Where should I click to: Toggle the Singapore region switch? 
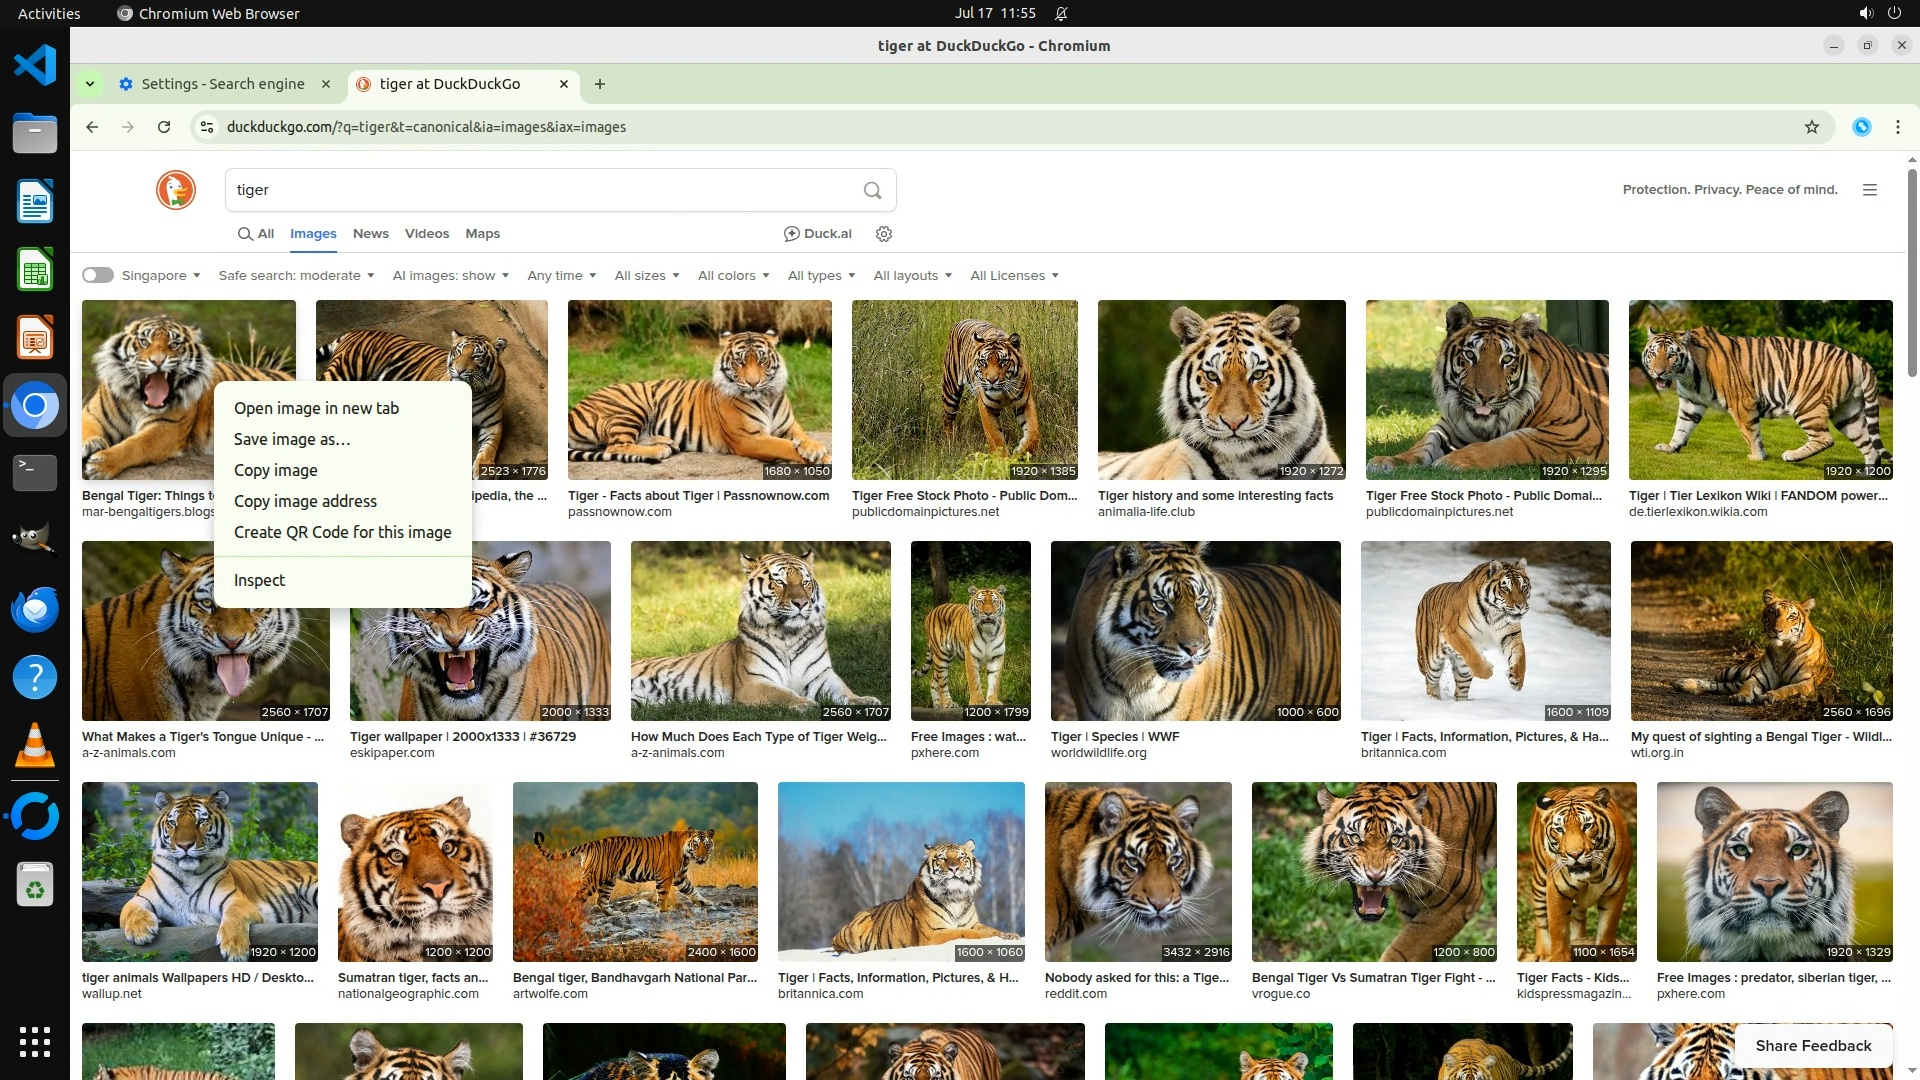tap(98, 275)
